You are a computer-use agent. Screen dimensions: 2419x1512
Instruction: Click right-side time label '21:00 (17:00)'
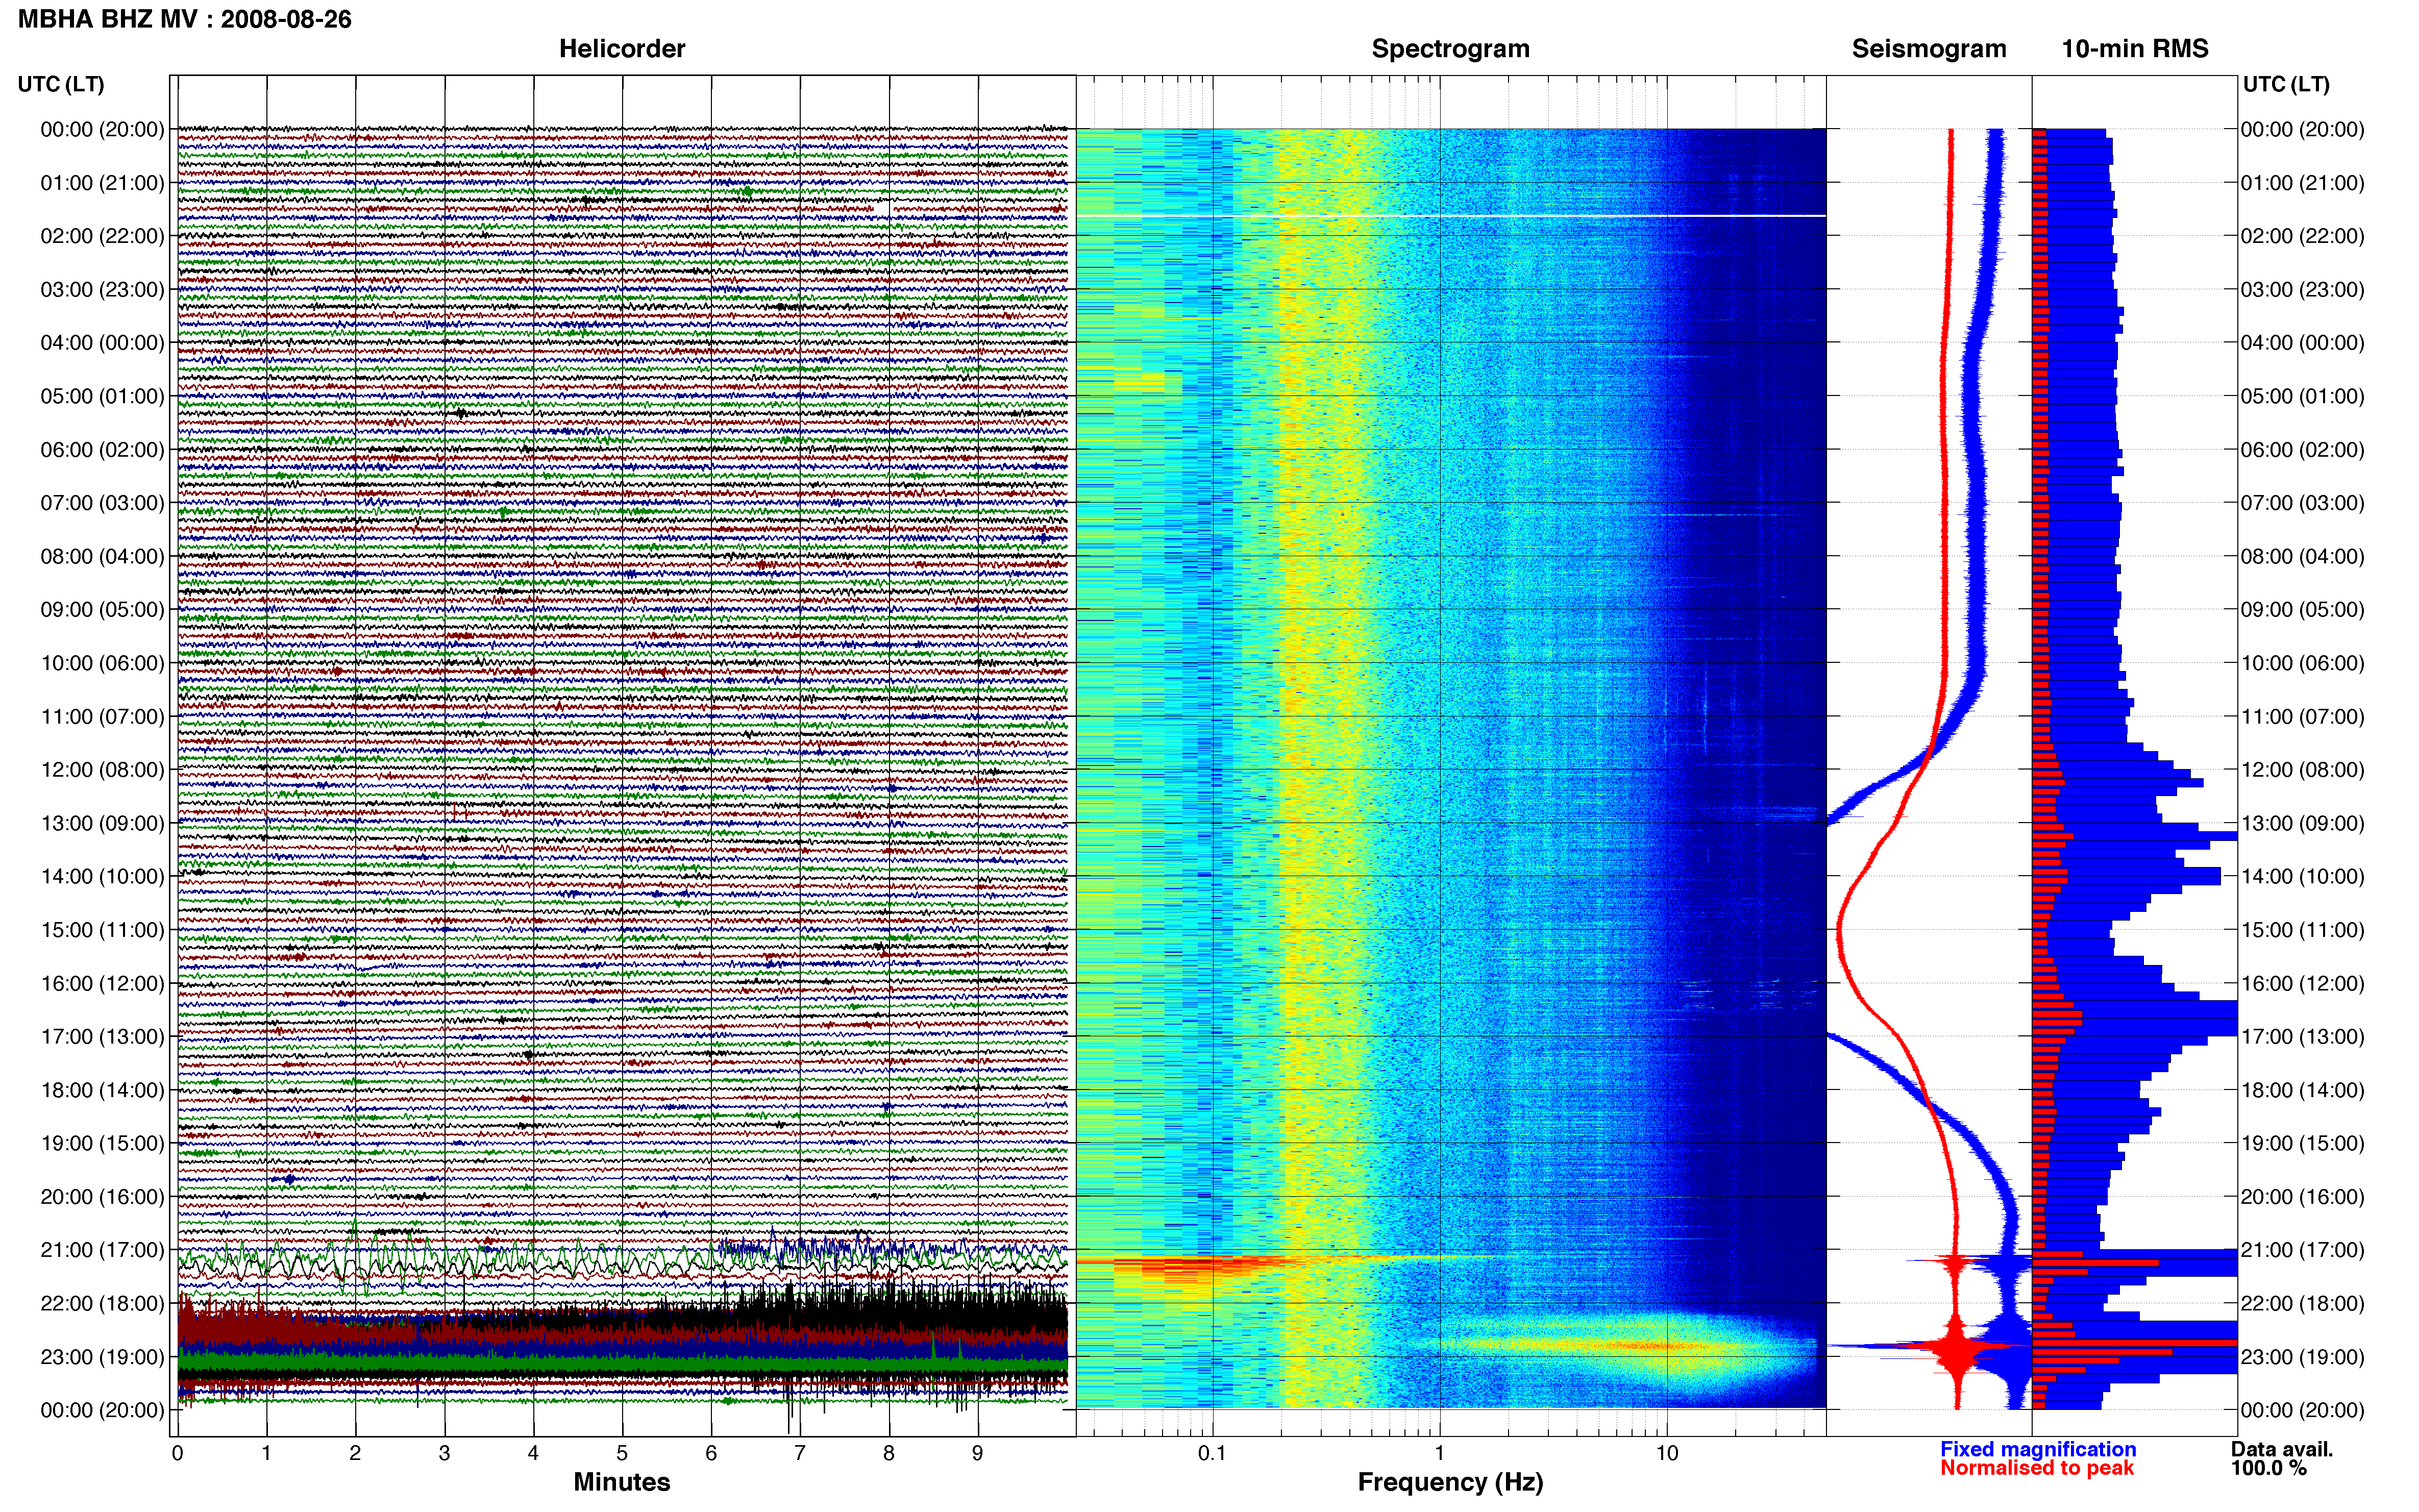pyautogui.click(x=2303, y=1250)
